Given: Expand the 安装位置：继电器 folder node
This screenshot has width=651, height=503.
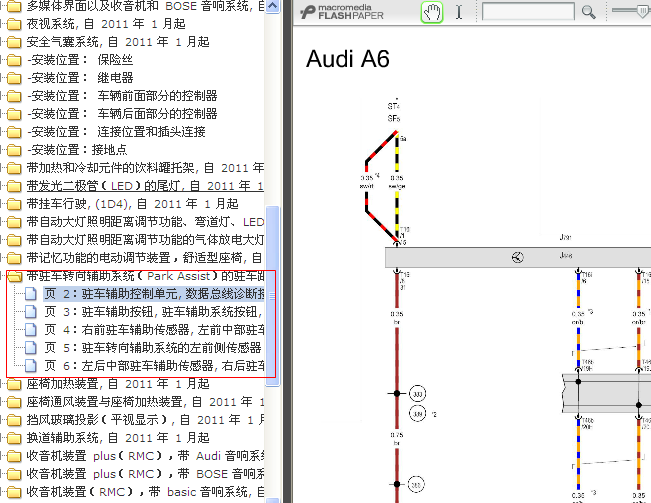Looking at the screenshot, I should click(x=2, y=78).
